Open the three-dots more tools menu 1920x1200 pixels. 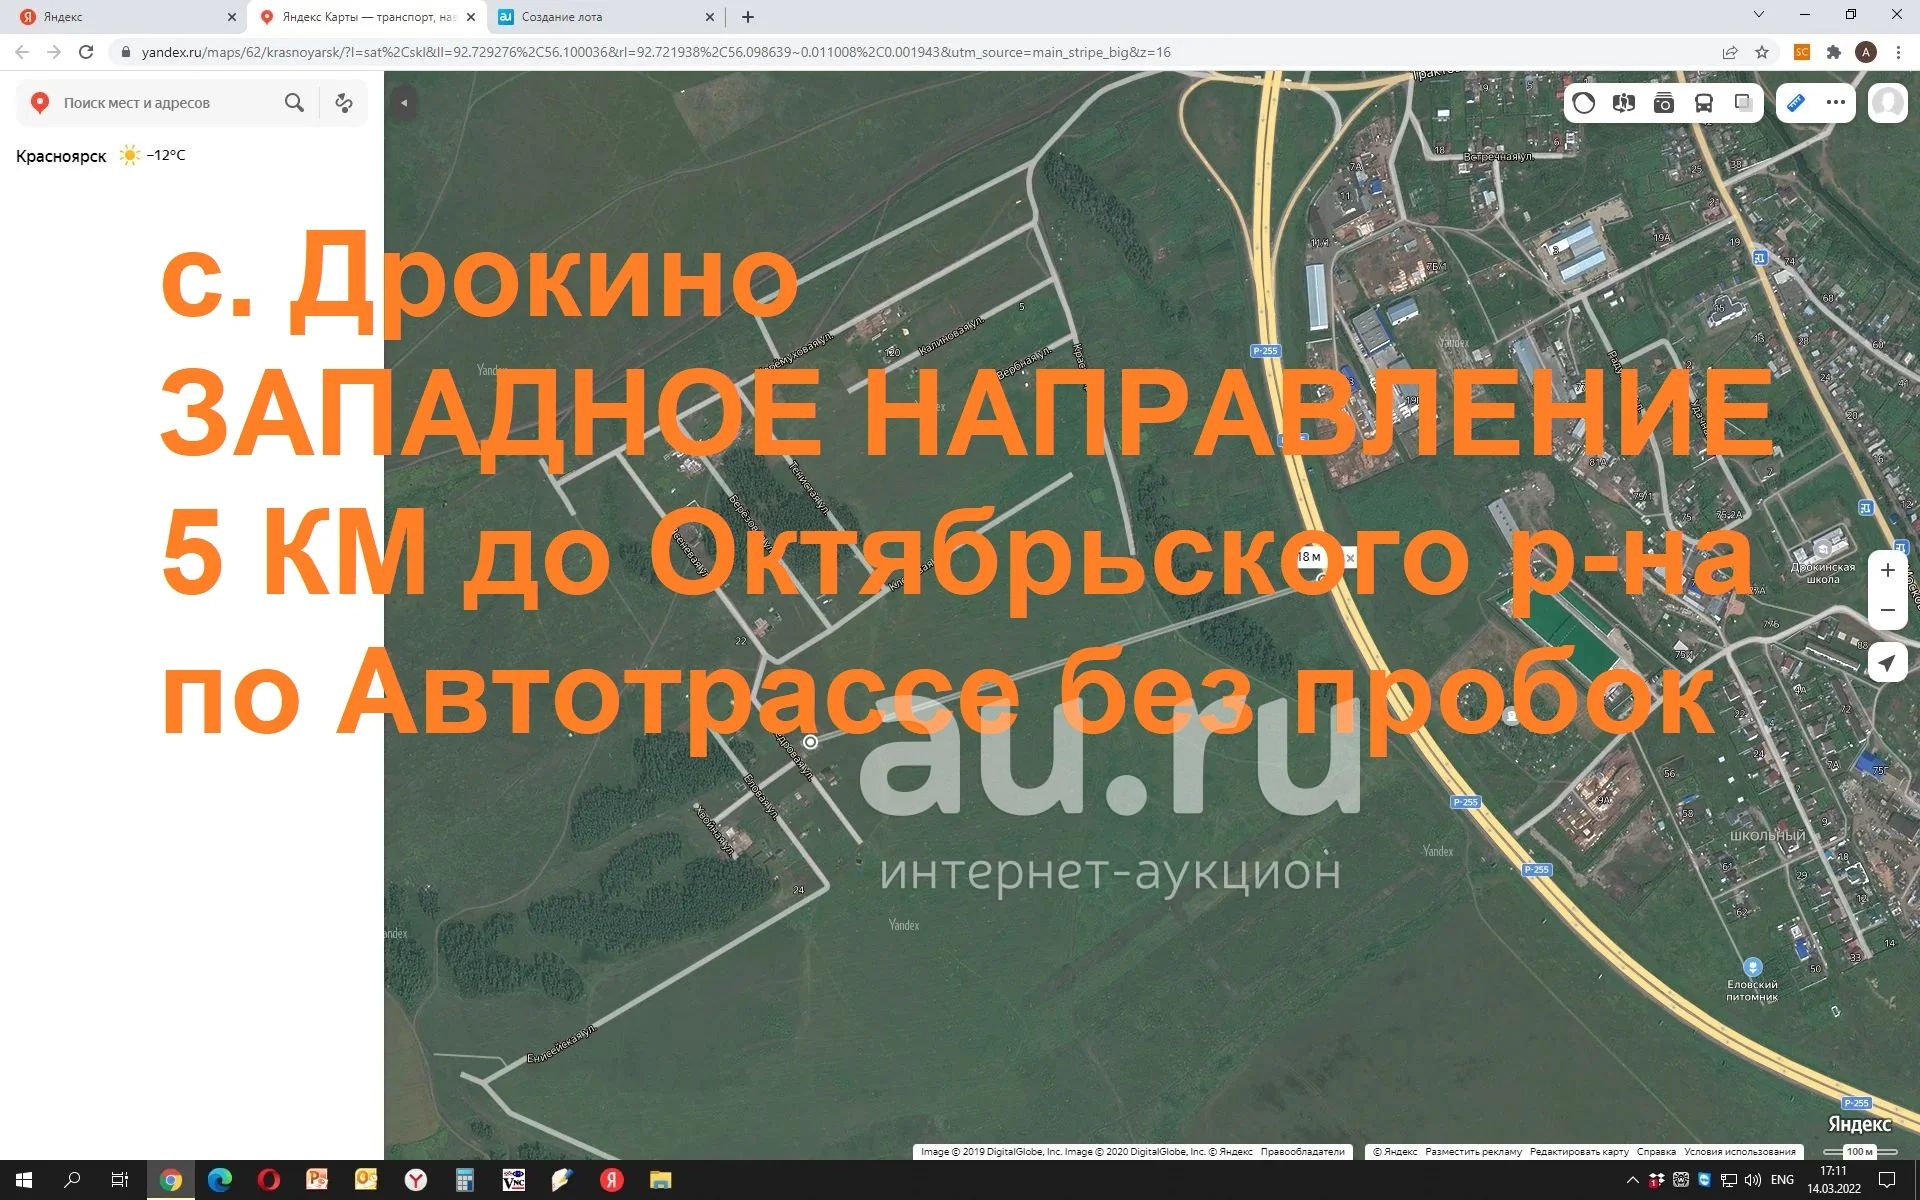point(1836,103)
